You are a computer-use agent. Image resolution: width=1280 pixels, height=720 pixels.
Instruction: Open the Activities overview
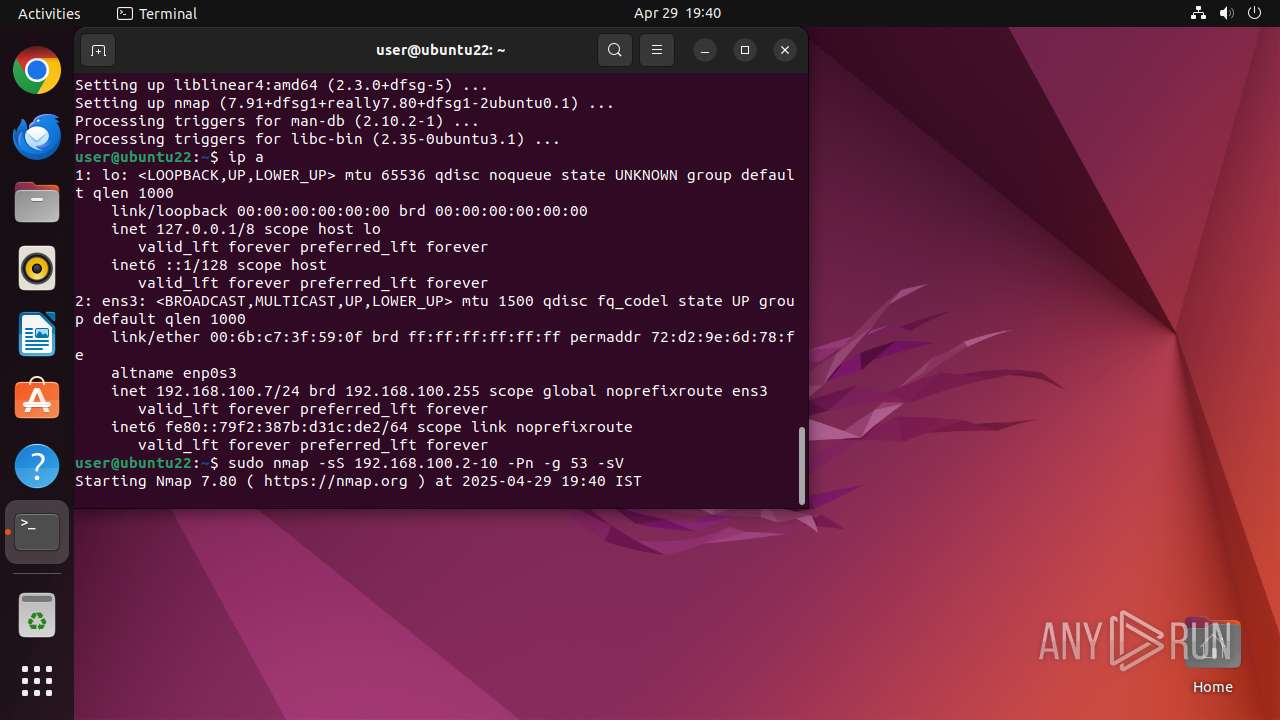tap(49, 13)
